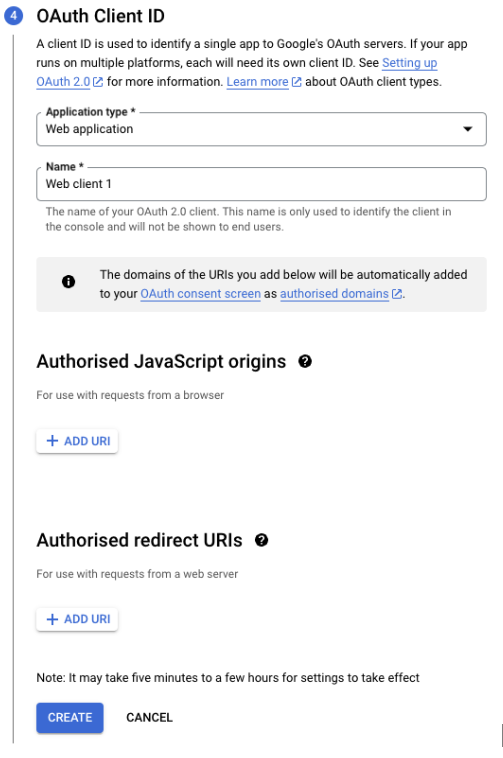Show help for Authorised JavaScript origins
Image resolution: width=503 pixels, height=758 pixels.
pyautogui.click(x=305, y=361)
